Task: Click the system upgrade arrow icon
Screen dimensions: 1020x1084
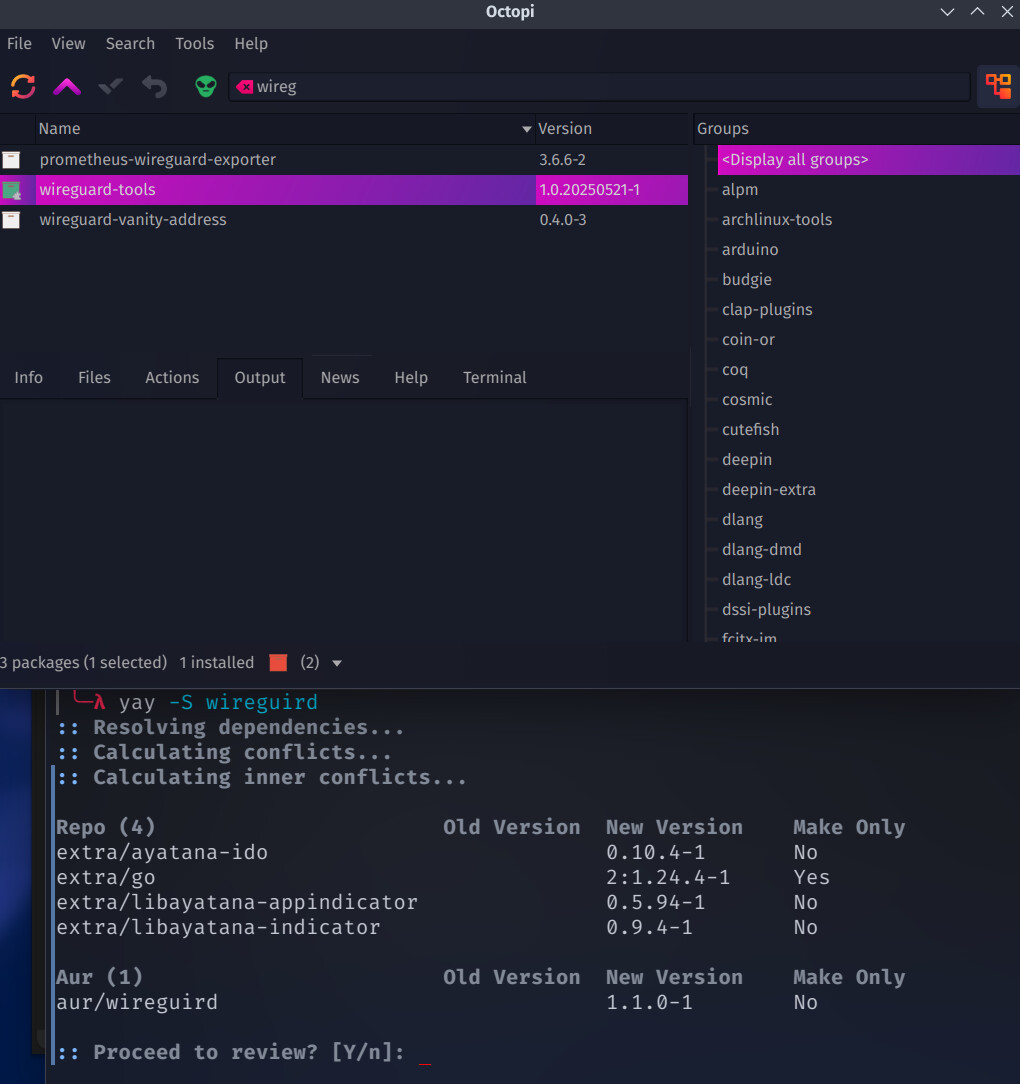Action: click(x=67, y=86)
